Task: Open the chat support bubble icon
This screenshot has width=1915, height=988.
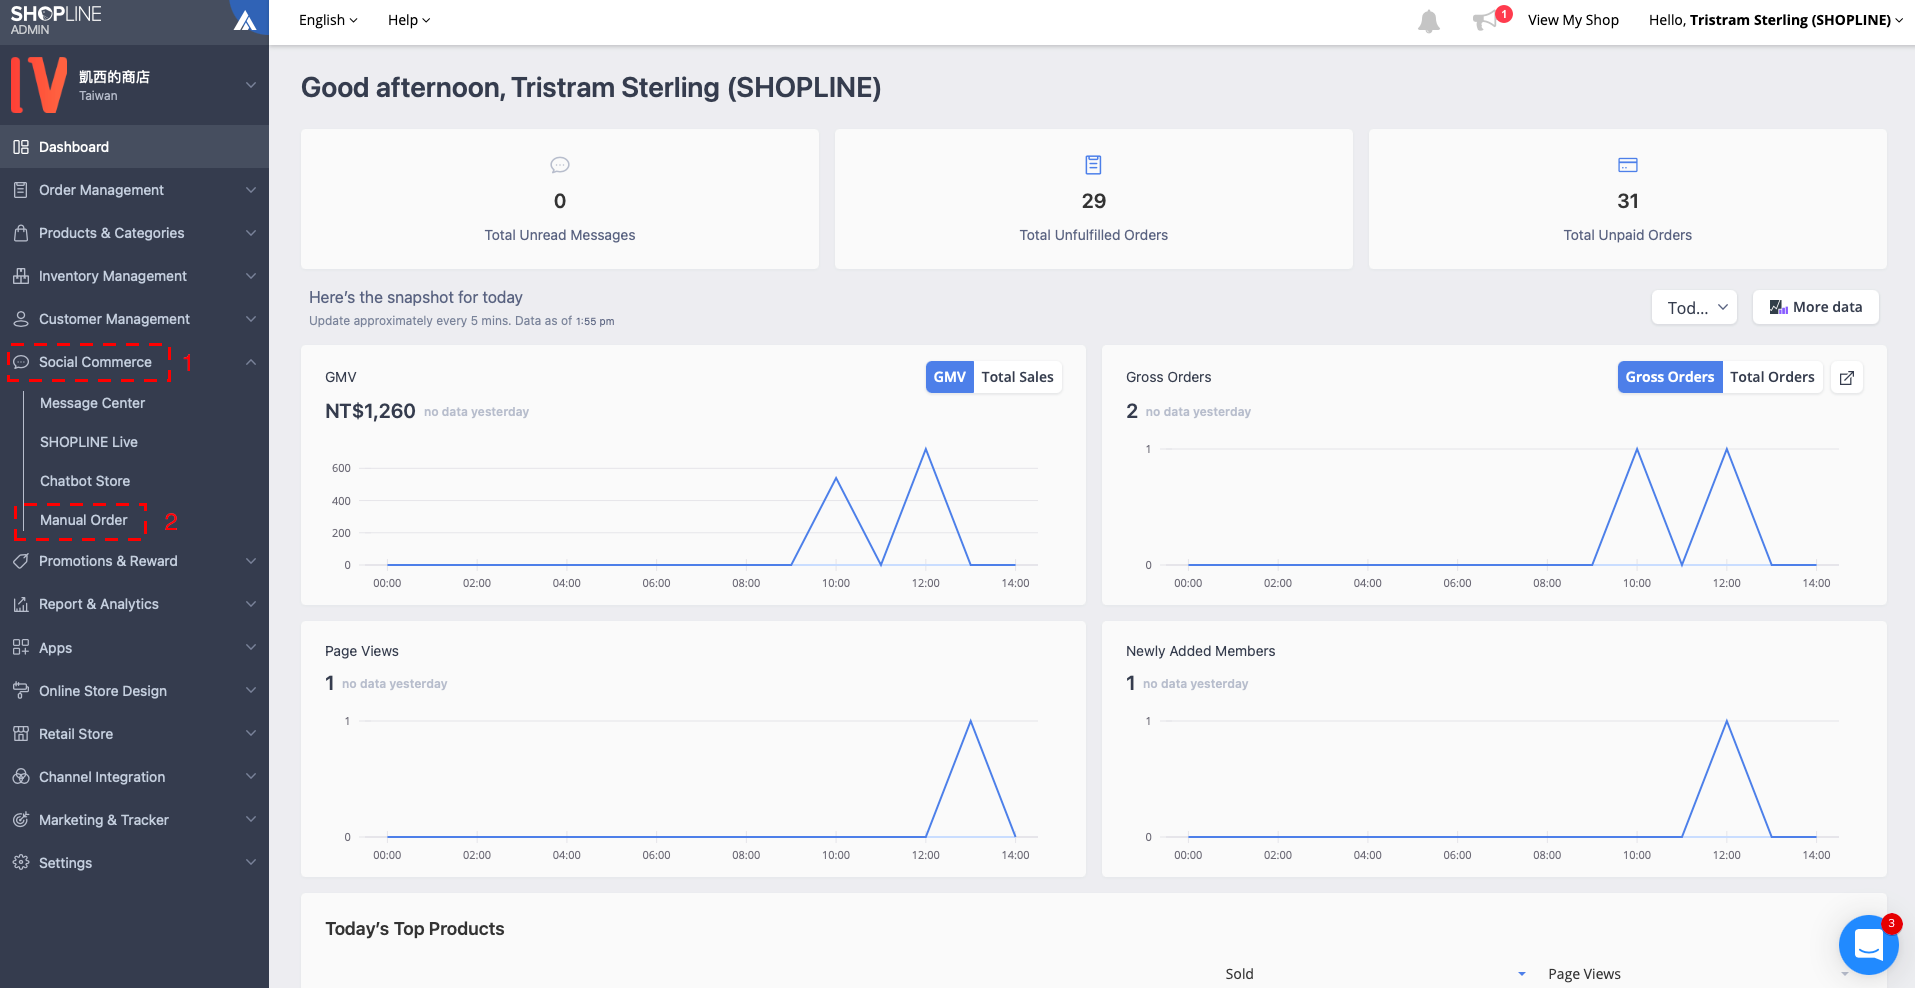Action: tap(1868, 944)
